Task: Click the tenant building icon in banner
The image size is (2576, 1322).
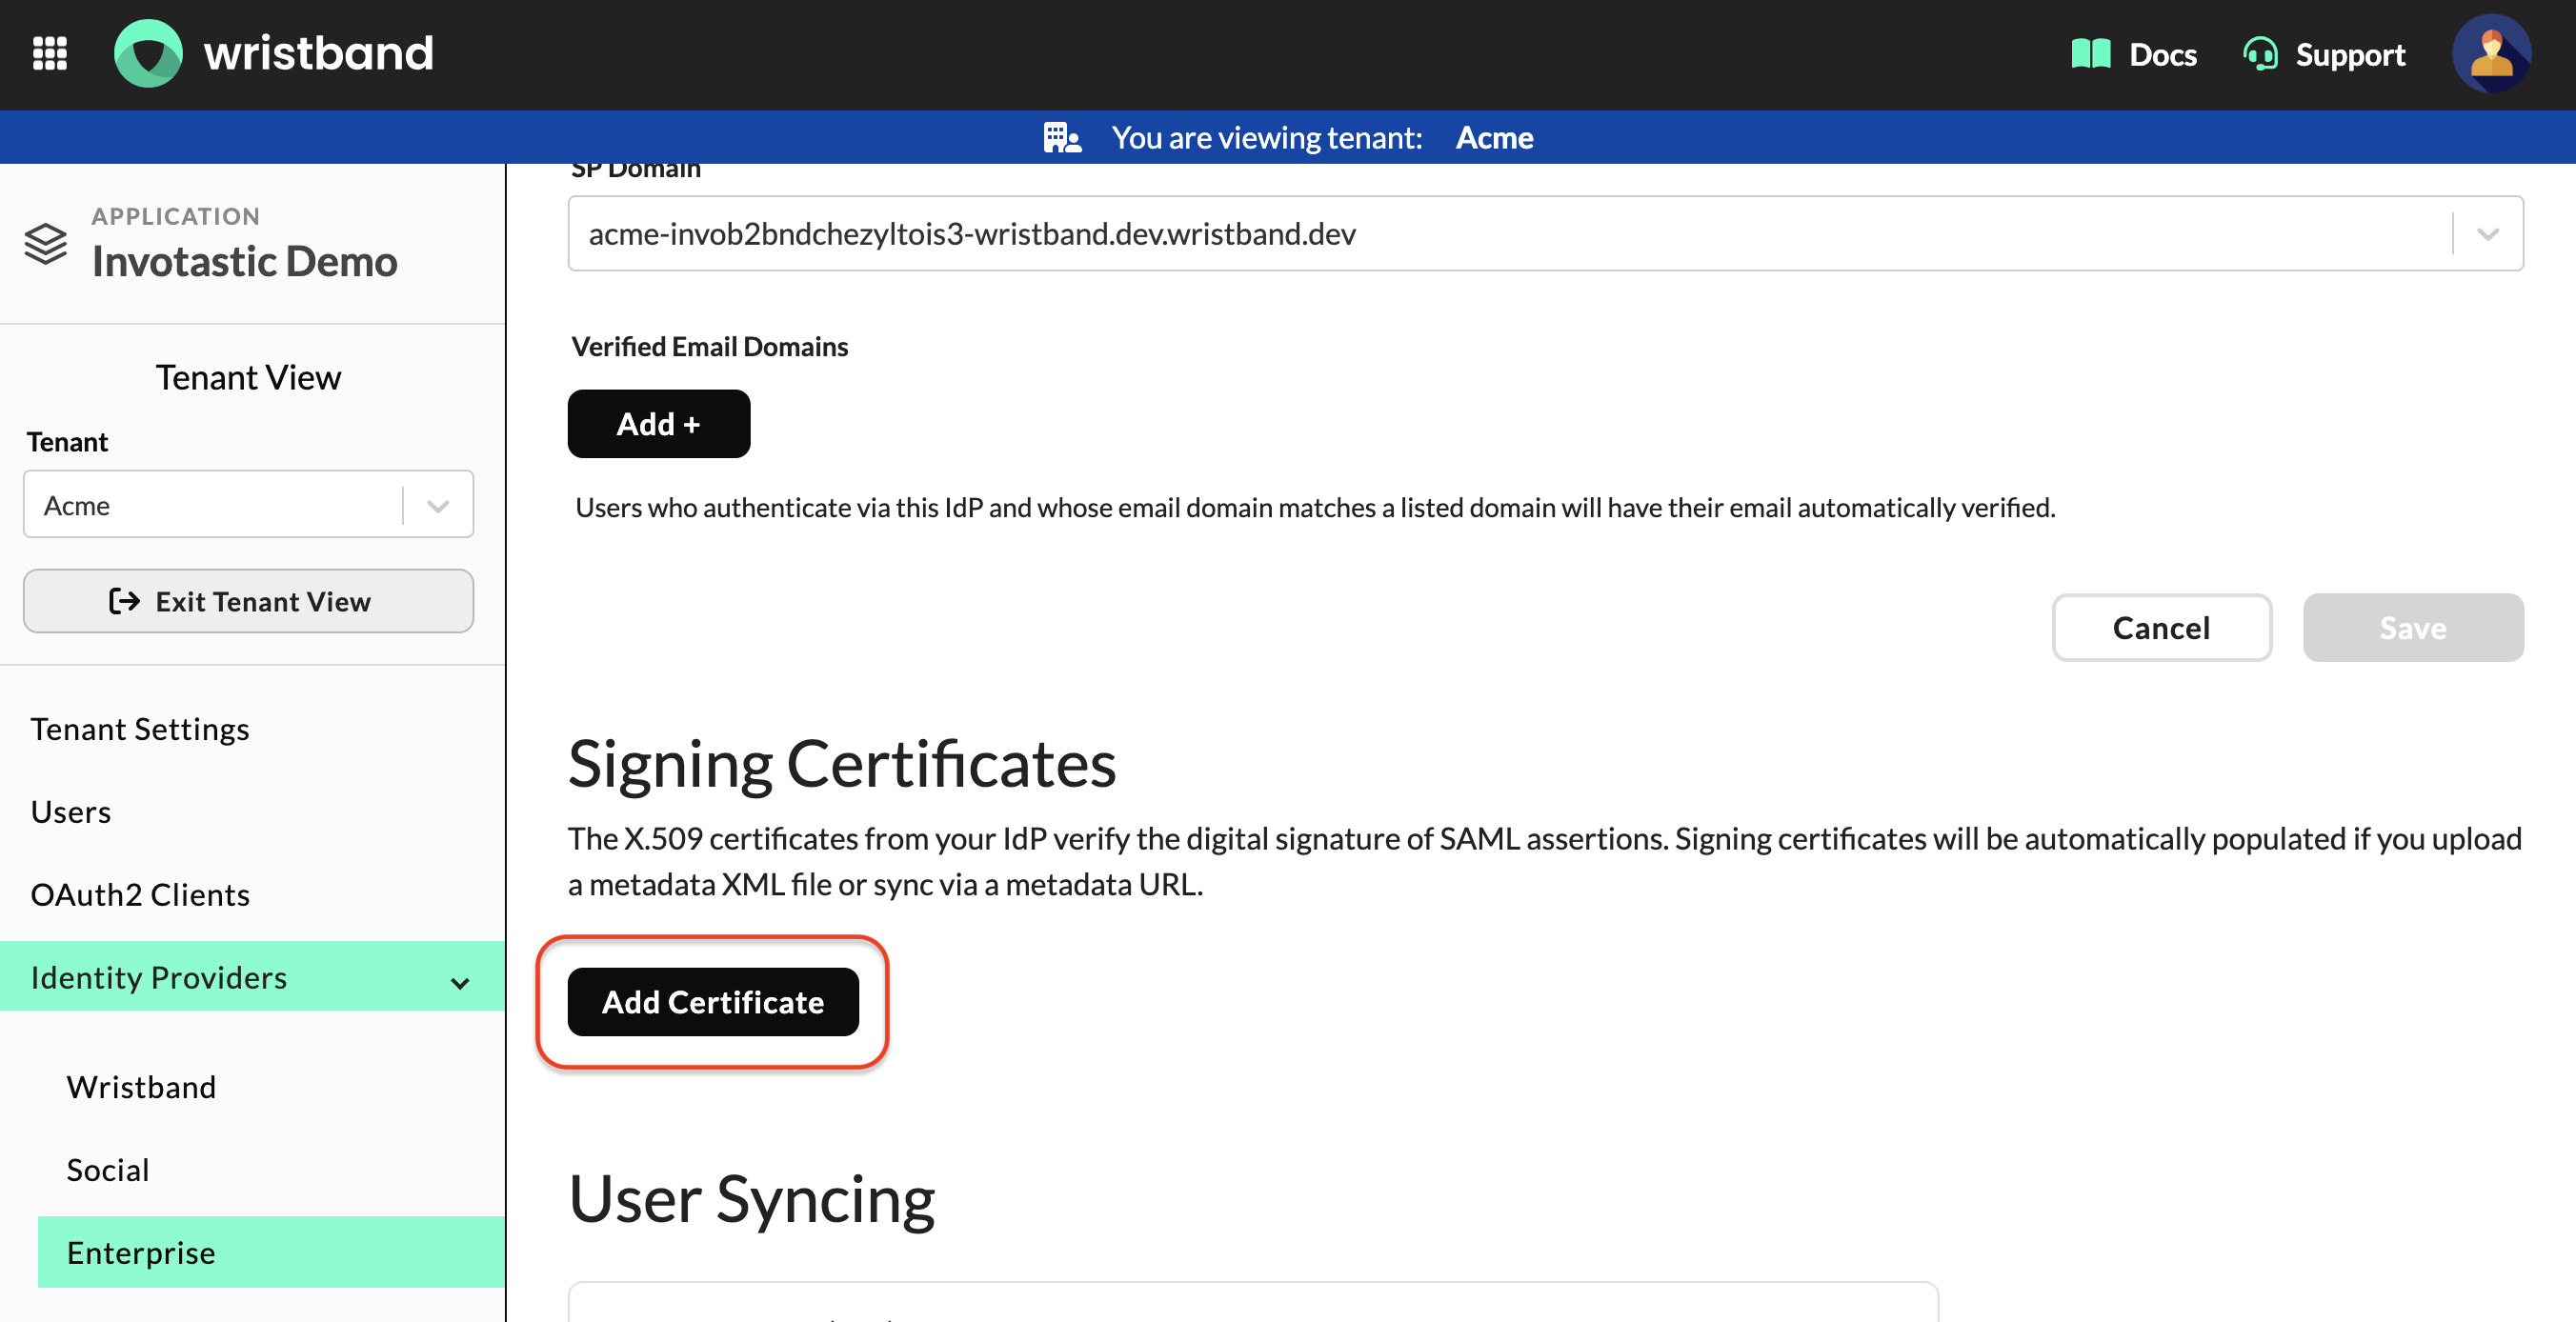Action: (1062, 137)
